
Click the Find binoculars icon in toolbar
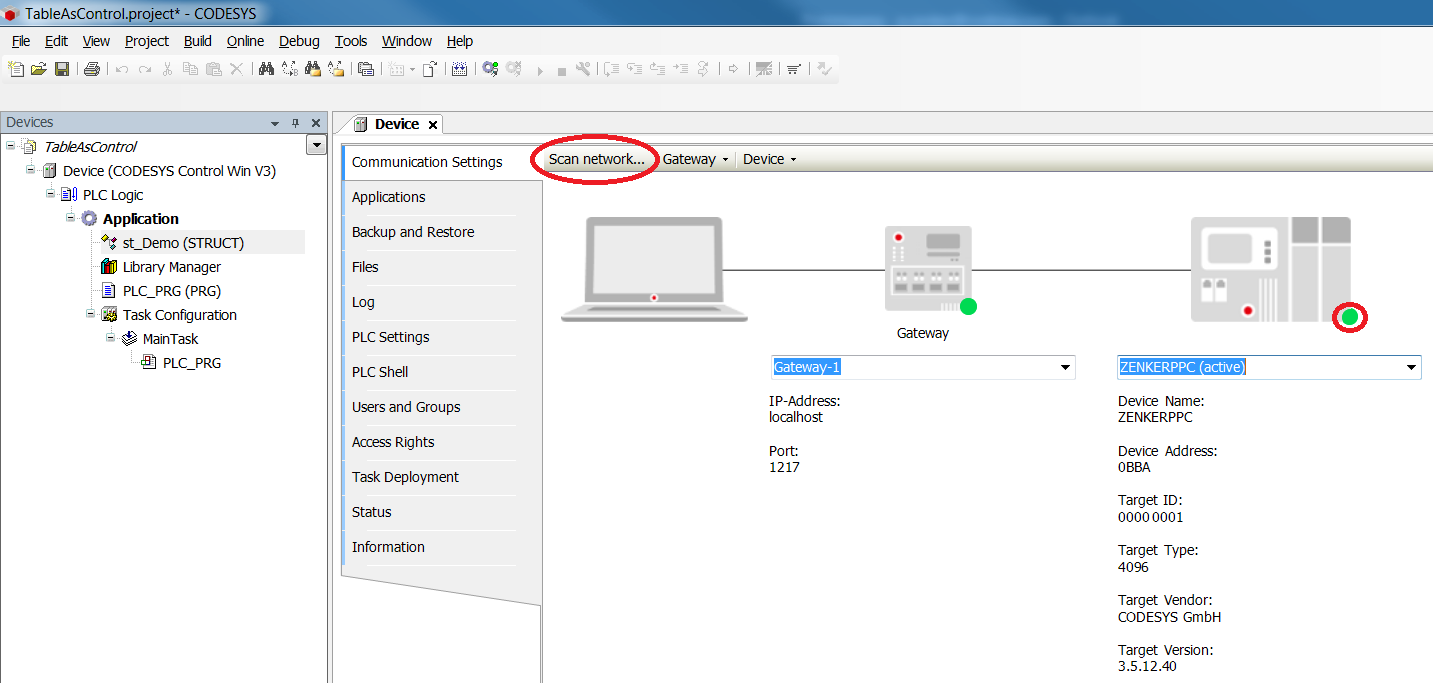[x=266, y=69]
